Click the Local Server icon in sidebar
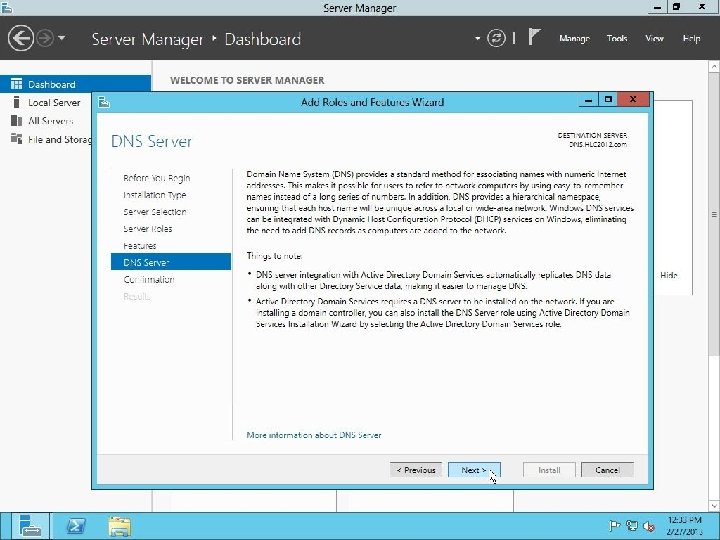Viewport: 720px width, 540px height. tap(17, 102)
